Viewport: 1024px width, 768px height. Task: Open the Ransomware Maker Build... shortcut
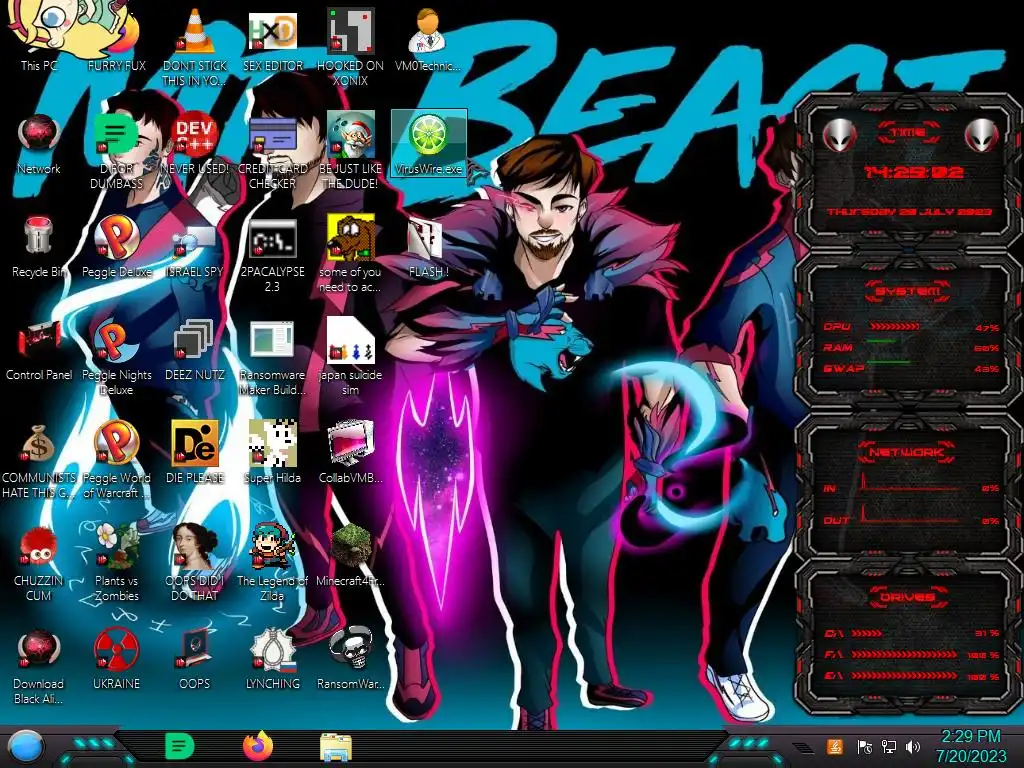tap(272, 357)
